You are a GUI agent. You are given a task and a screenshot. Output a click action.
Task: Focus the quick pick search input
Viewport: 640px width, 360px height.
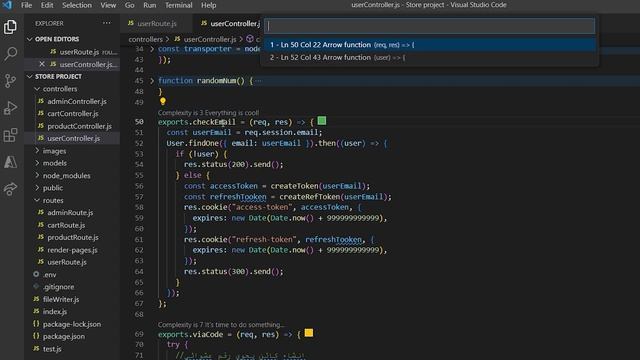430,26
